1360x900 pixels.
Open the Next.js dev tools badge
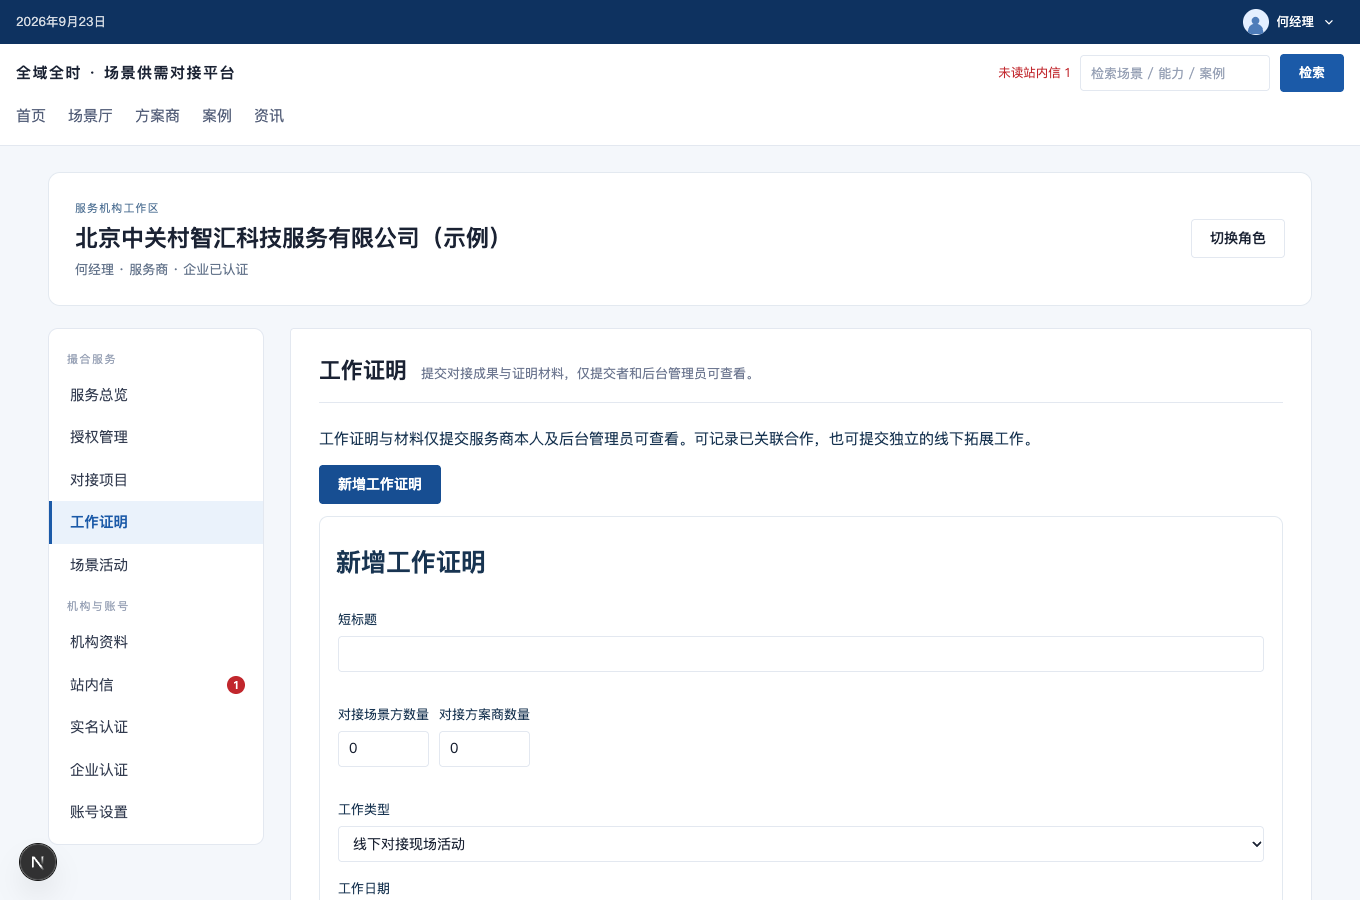click(38, 862)
